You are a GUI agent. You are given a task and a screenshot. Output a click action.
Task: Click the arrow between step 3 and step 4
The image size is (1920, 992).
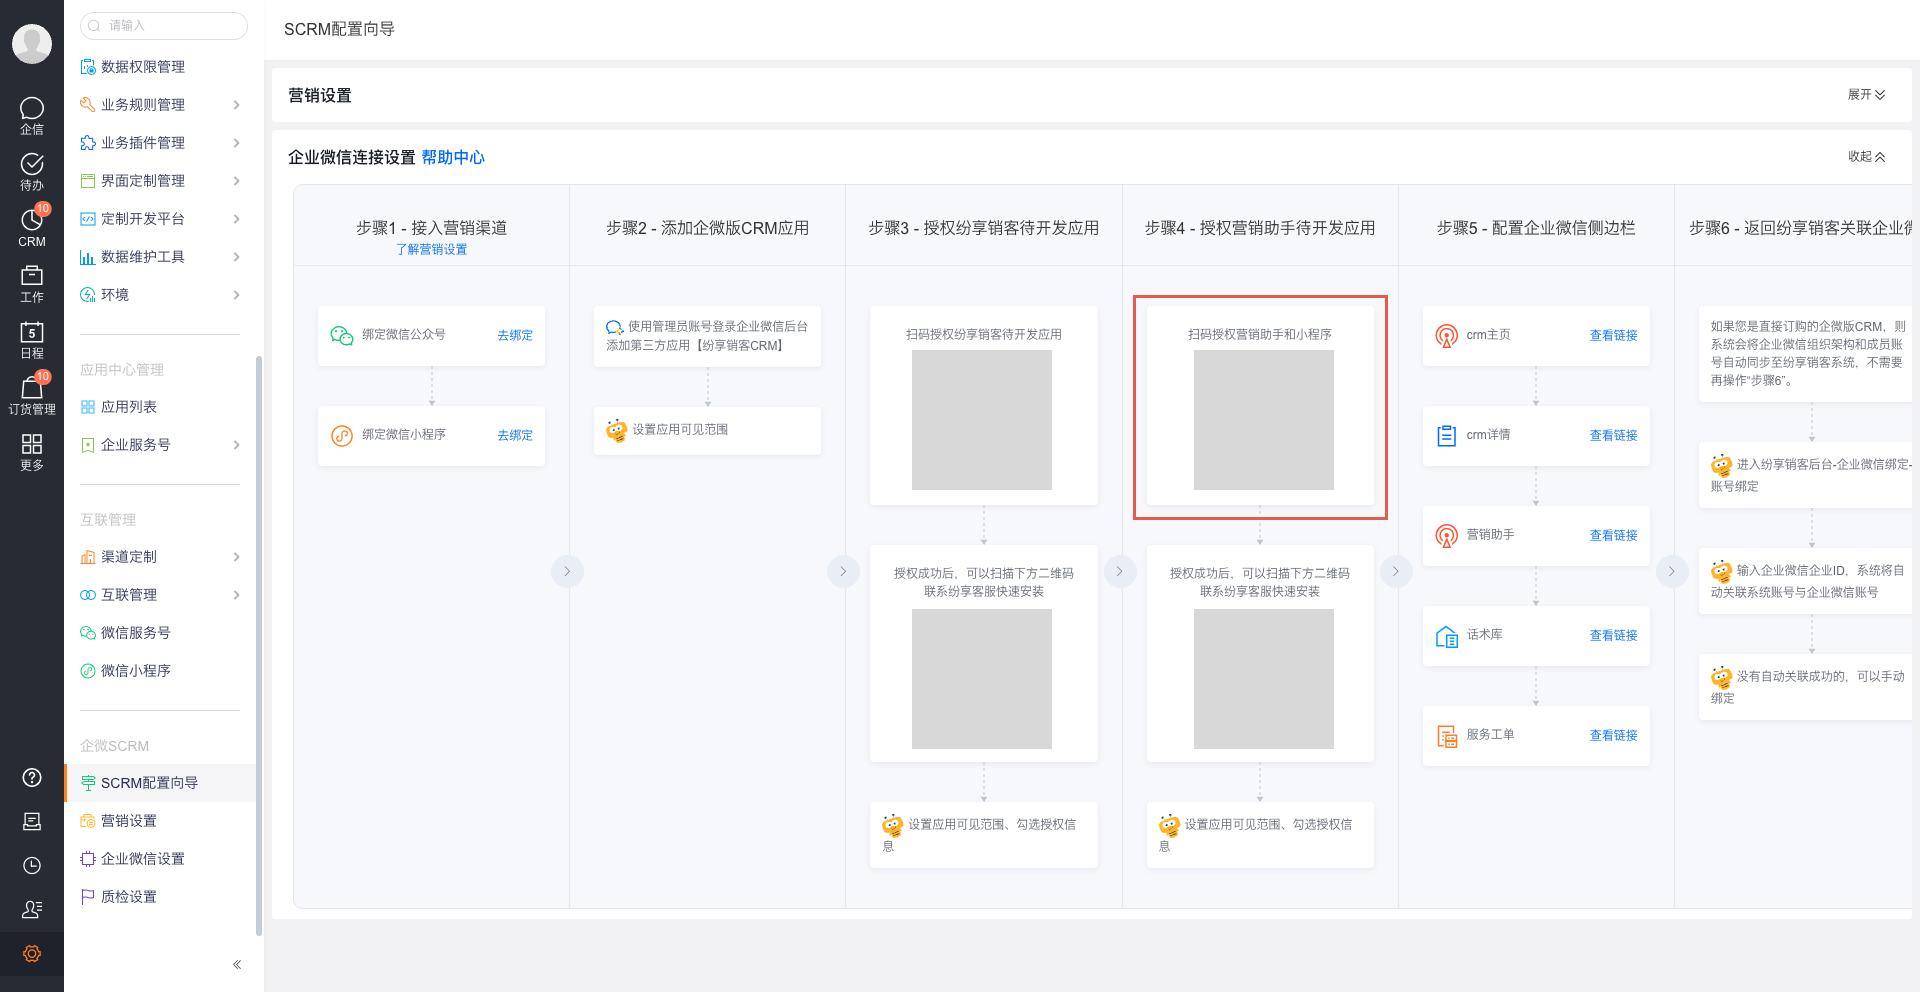(1119, 571)
